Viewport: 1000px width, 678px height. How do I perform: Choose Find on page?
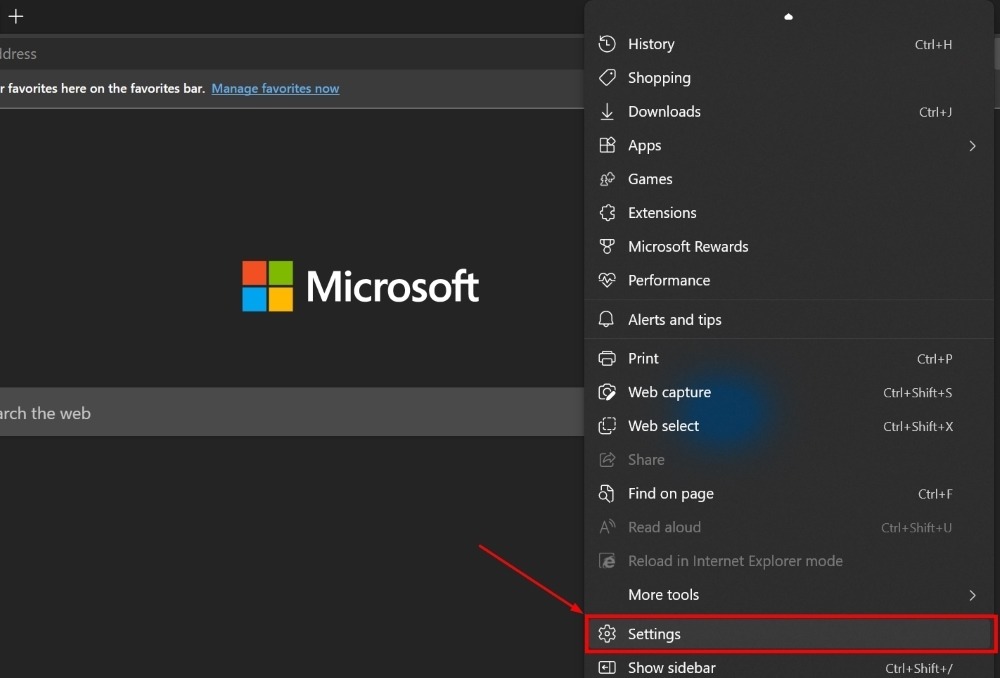pos(670,493)
